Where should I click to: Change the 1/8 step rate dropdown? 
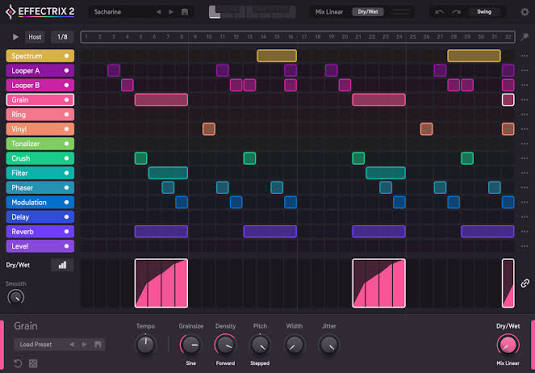62,37
